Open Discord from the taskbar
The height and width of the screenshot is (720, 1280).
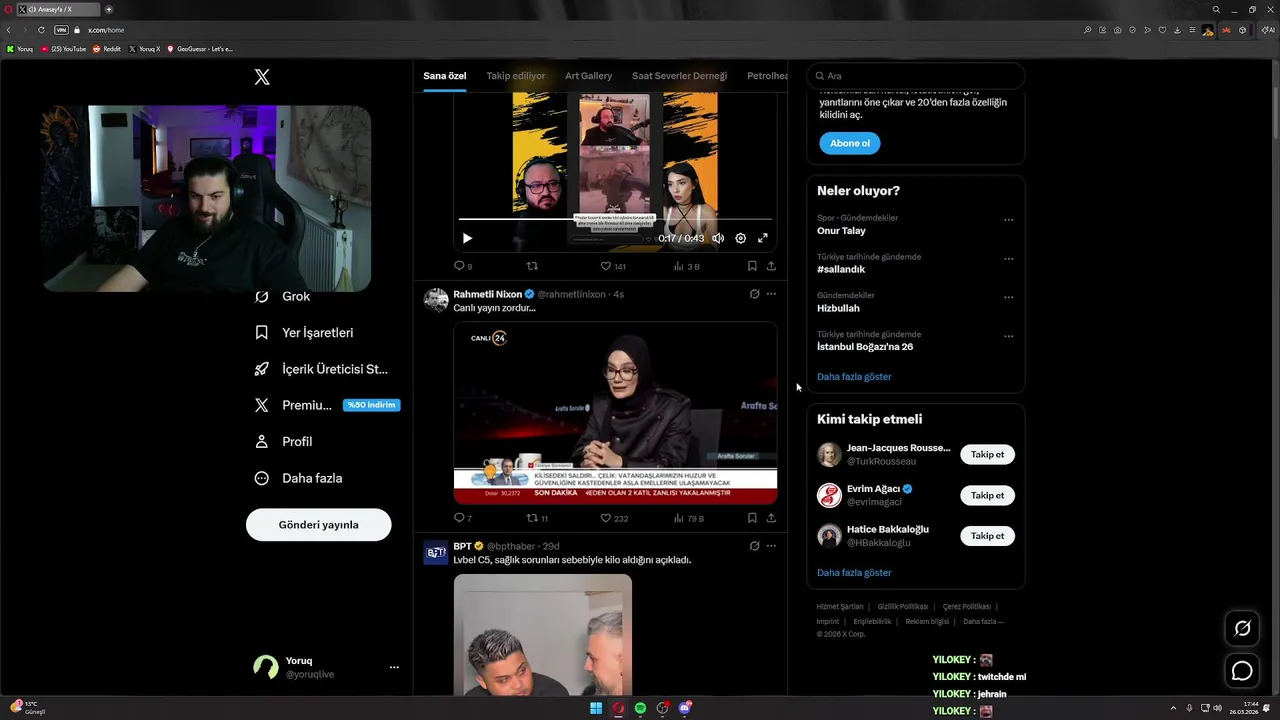pyautogui.click(x=684, y=708)
